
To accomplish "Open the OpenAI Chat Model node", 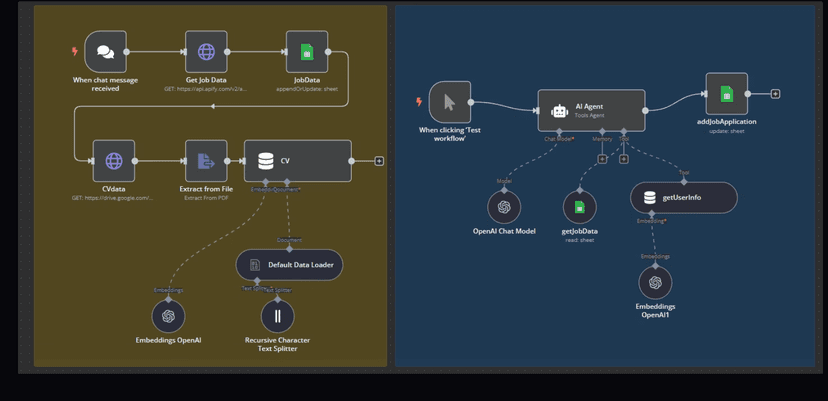I will (504, 207).
